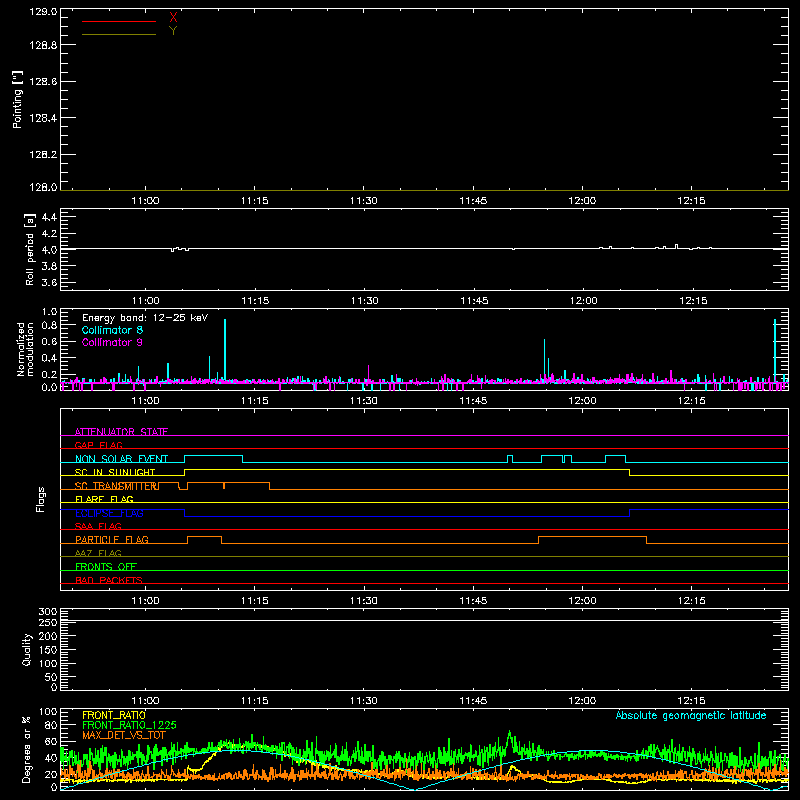Viewport: 800px width, 800px height.
Task: Click the Pointing axis title
Action: coord(18,99)
